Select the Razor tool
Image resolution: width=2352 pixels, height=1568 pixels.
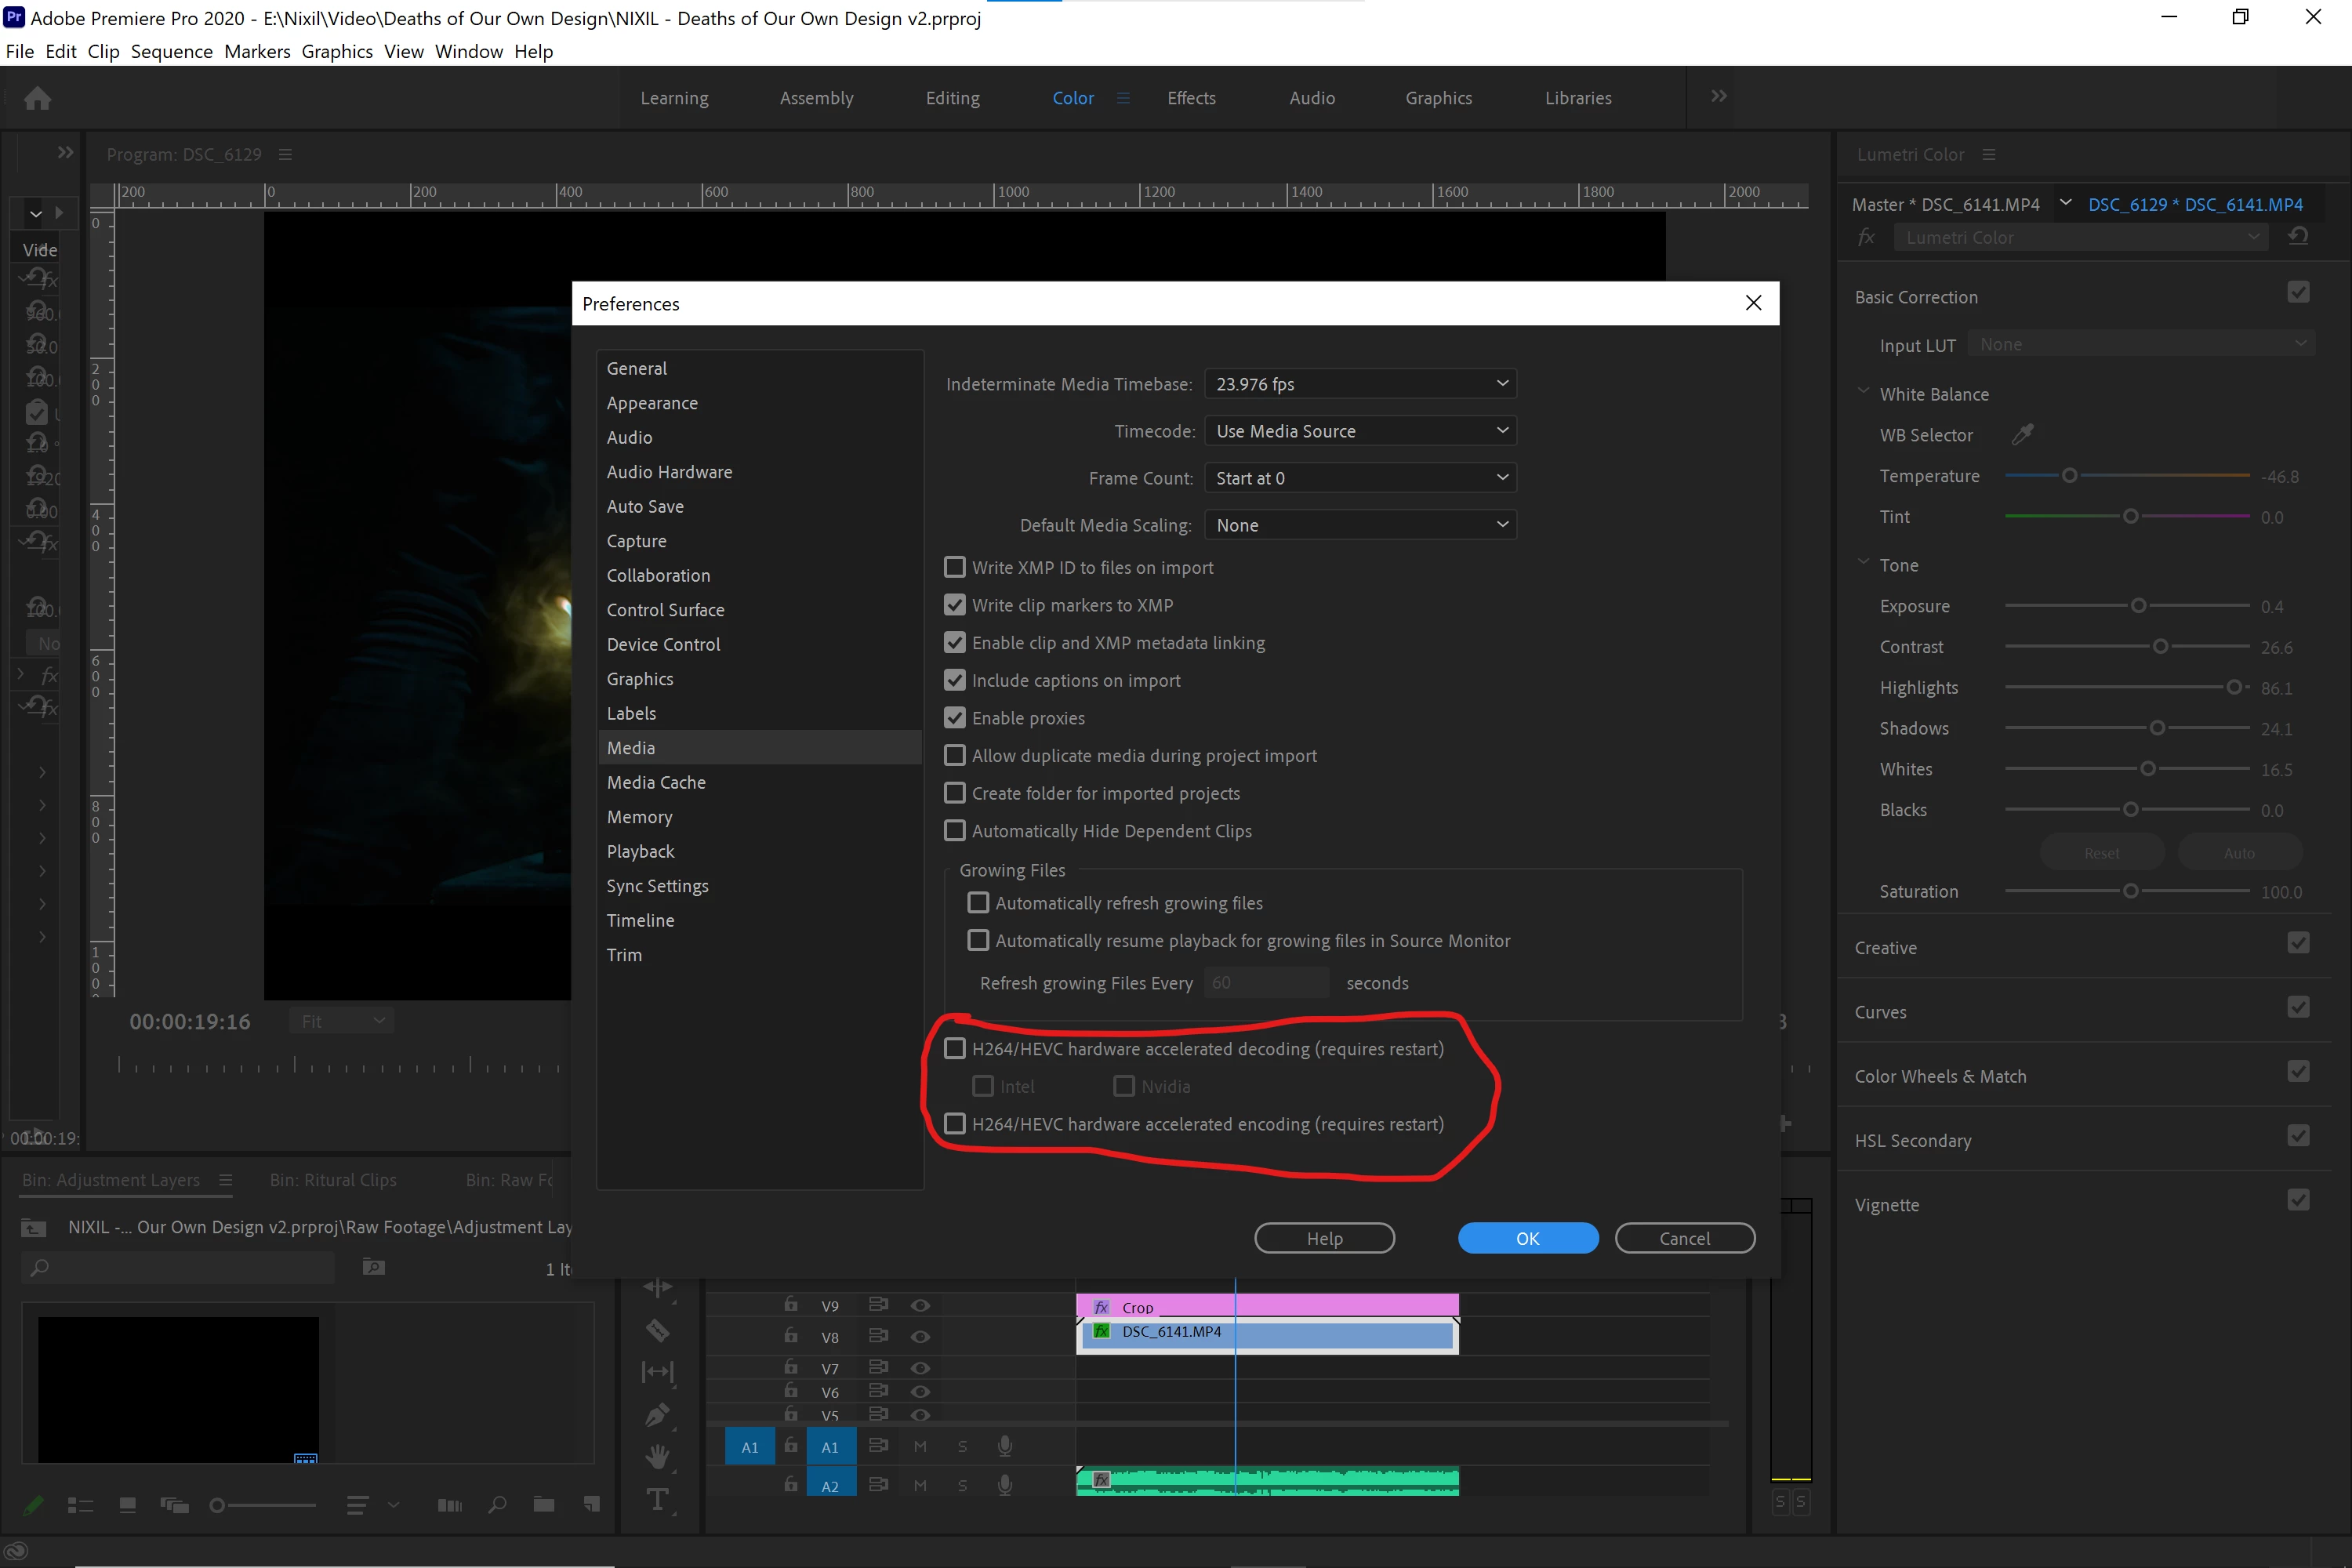[657, 1330]
